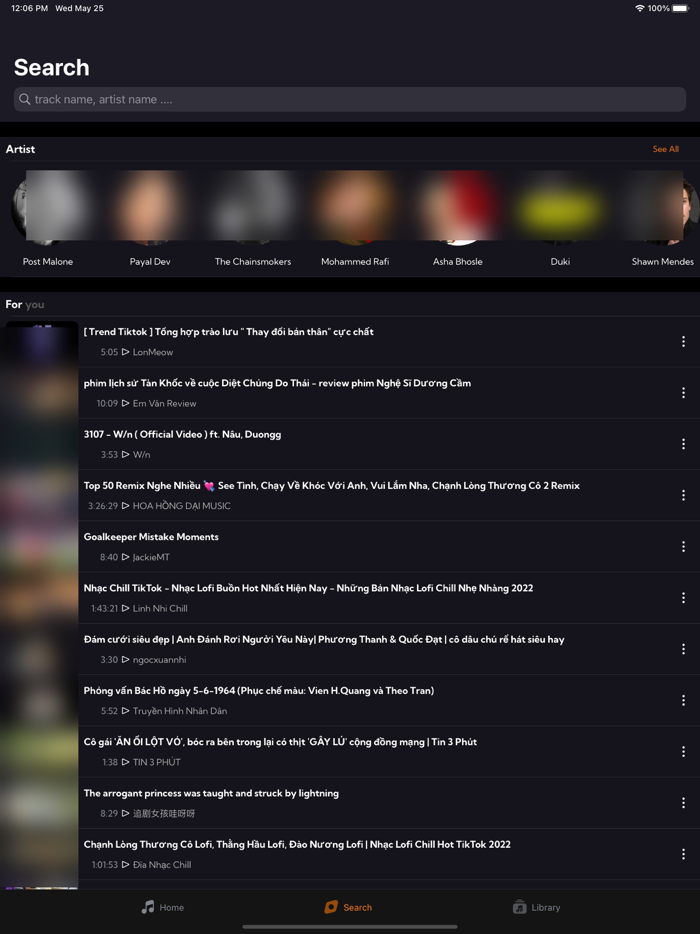Click the HOA HỒNG DẠI MUSIC channel name
Image resolution: width=700 pixels, height=934 pixels.
[x=182, y=506]
